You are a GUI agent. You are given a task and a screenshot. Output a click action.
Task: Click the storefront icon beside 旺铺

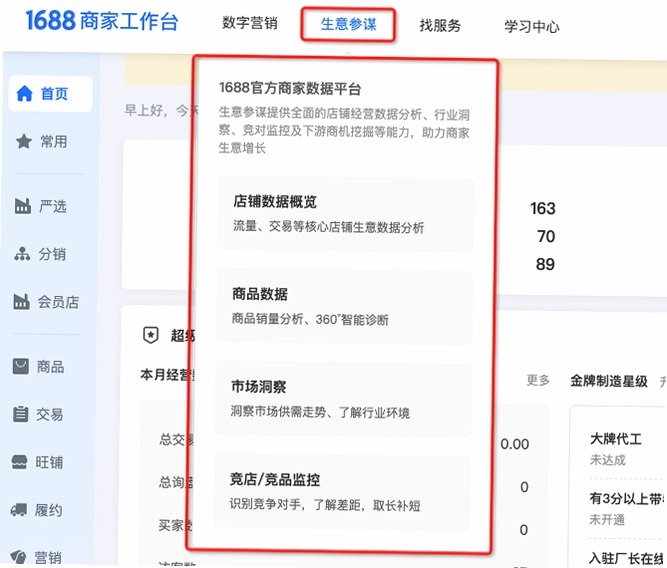click(19, 462)
